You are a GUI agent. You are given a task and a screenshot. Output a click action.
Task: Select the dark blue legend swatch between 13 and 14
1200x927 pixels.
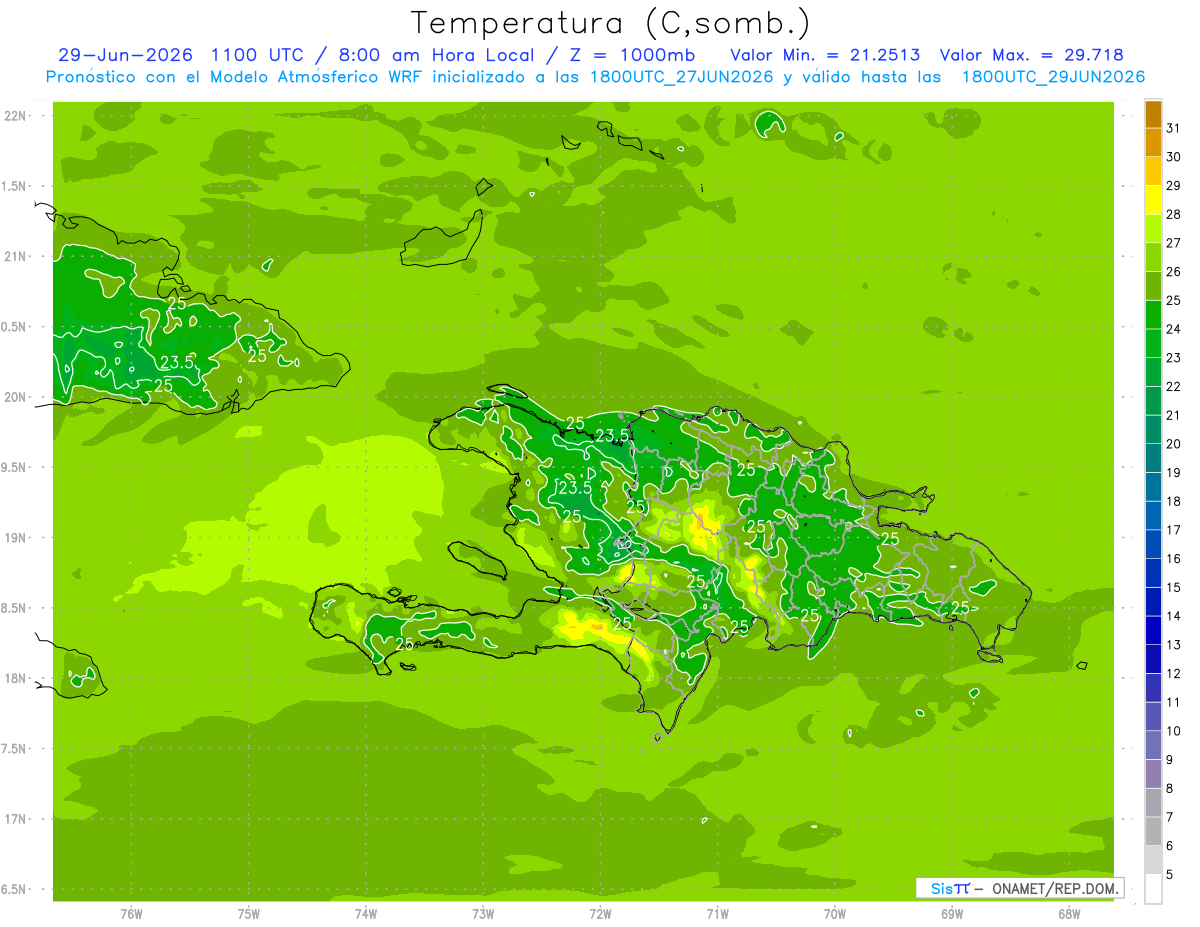pyautogui.click(x=1153, y=630)
